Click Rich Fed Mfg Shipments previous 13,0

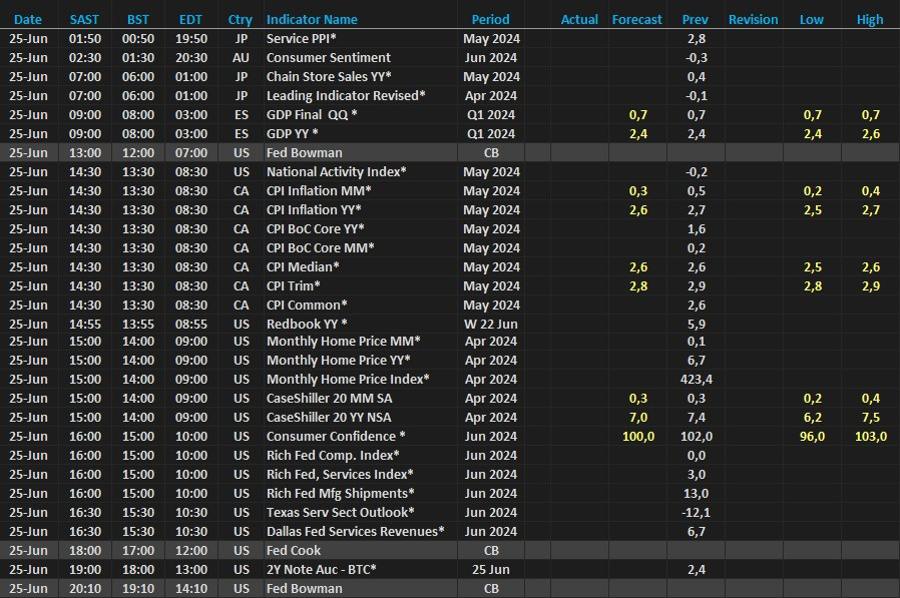click(x=696, y=493)
